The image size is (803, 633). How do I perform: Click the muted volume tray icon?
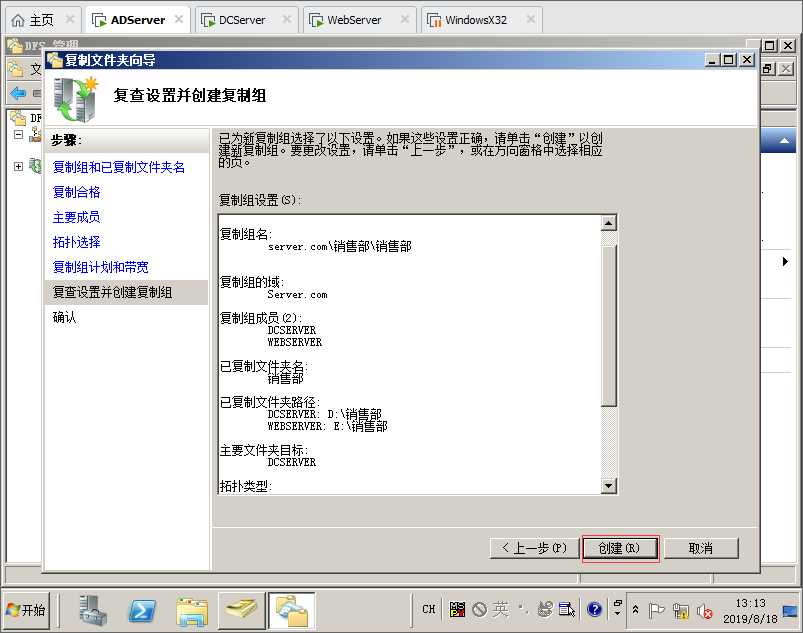coord(705,610)
